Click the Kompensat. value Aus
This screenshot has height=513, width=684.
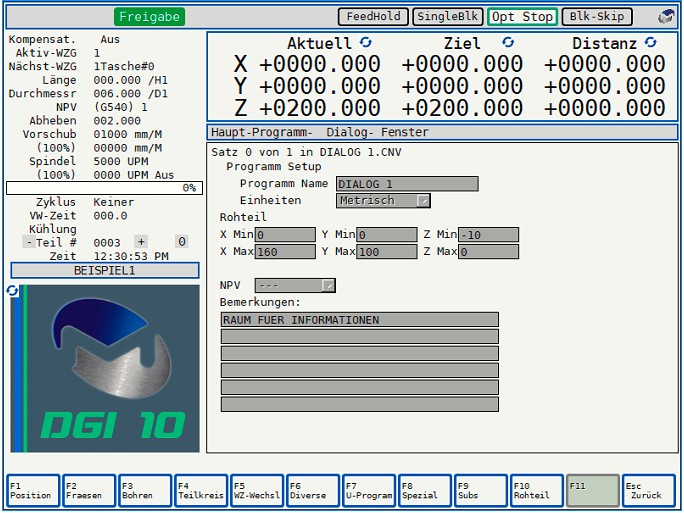pyautogui.click(x=110, y=40)
